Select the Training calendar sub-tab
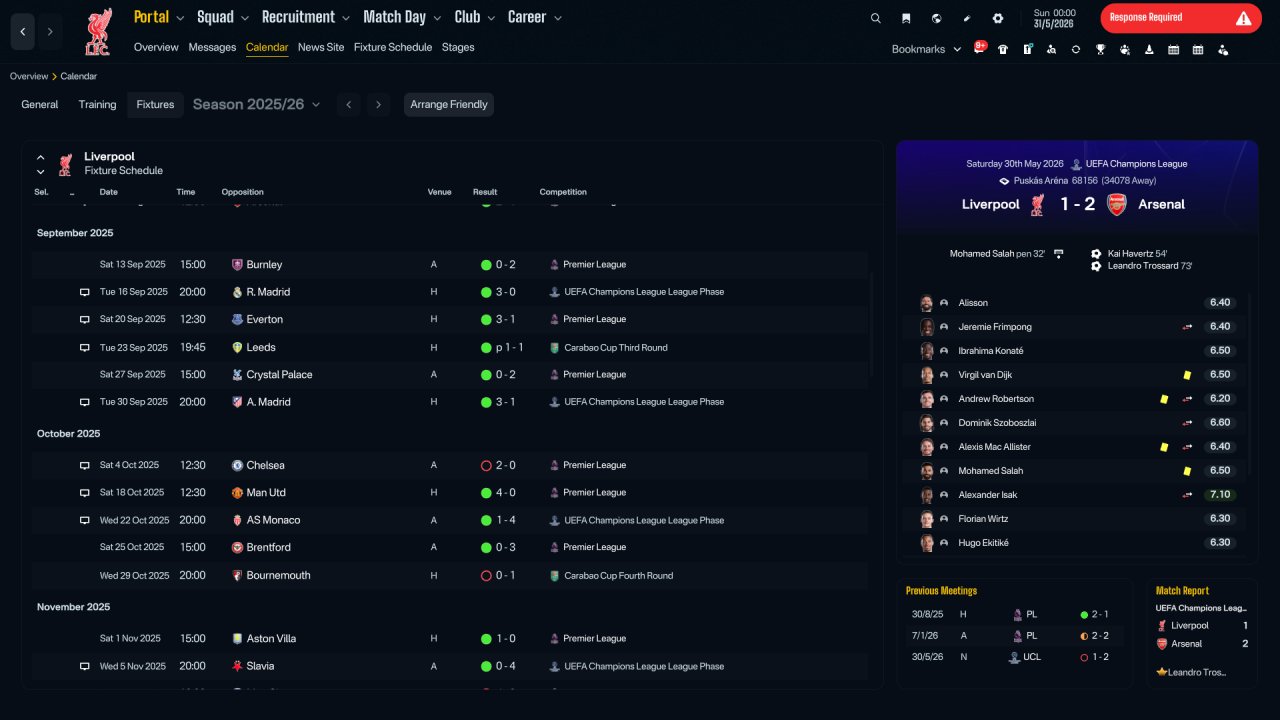This screenshot has height=720, width=1280. tap(98, 104)
